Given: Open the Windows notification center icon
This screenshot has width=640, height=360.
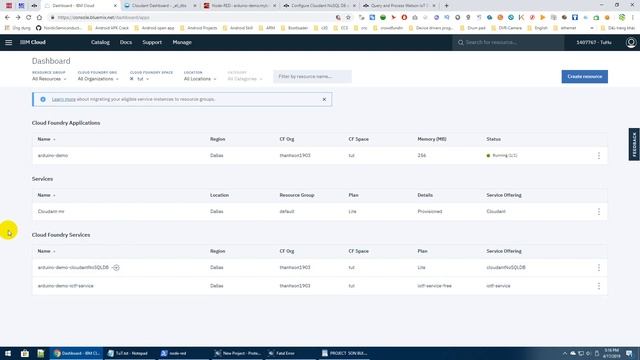Looking at the screenshot, I should [629, 353].
